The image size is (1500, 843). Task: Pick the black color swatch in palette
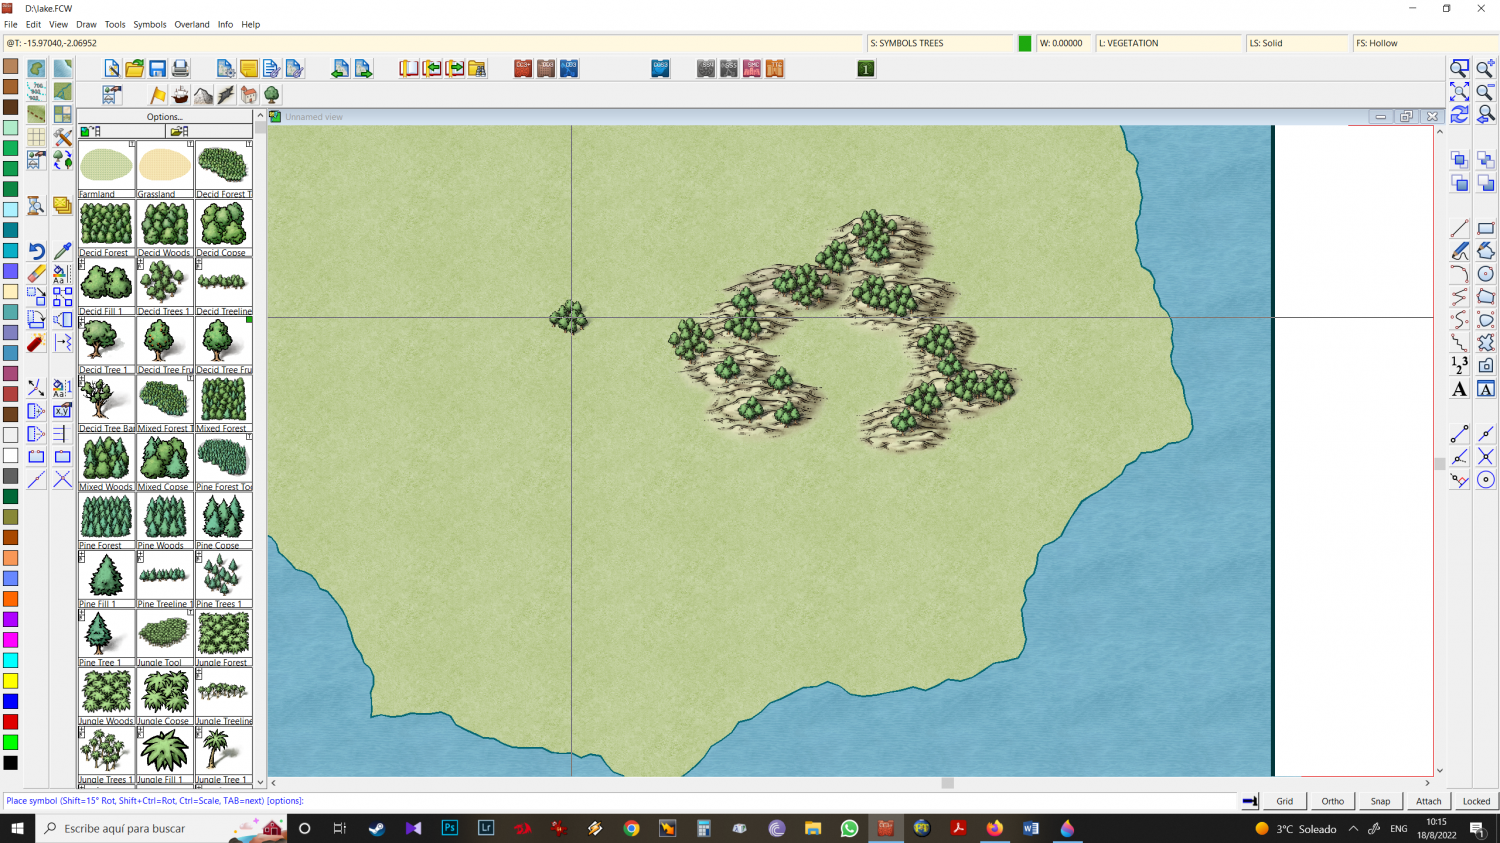[x=10, y=763]
